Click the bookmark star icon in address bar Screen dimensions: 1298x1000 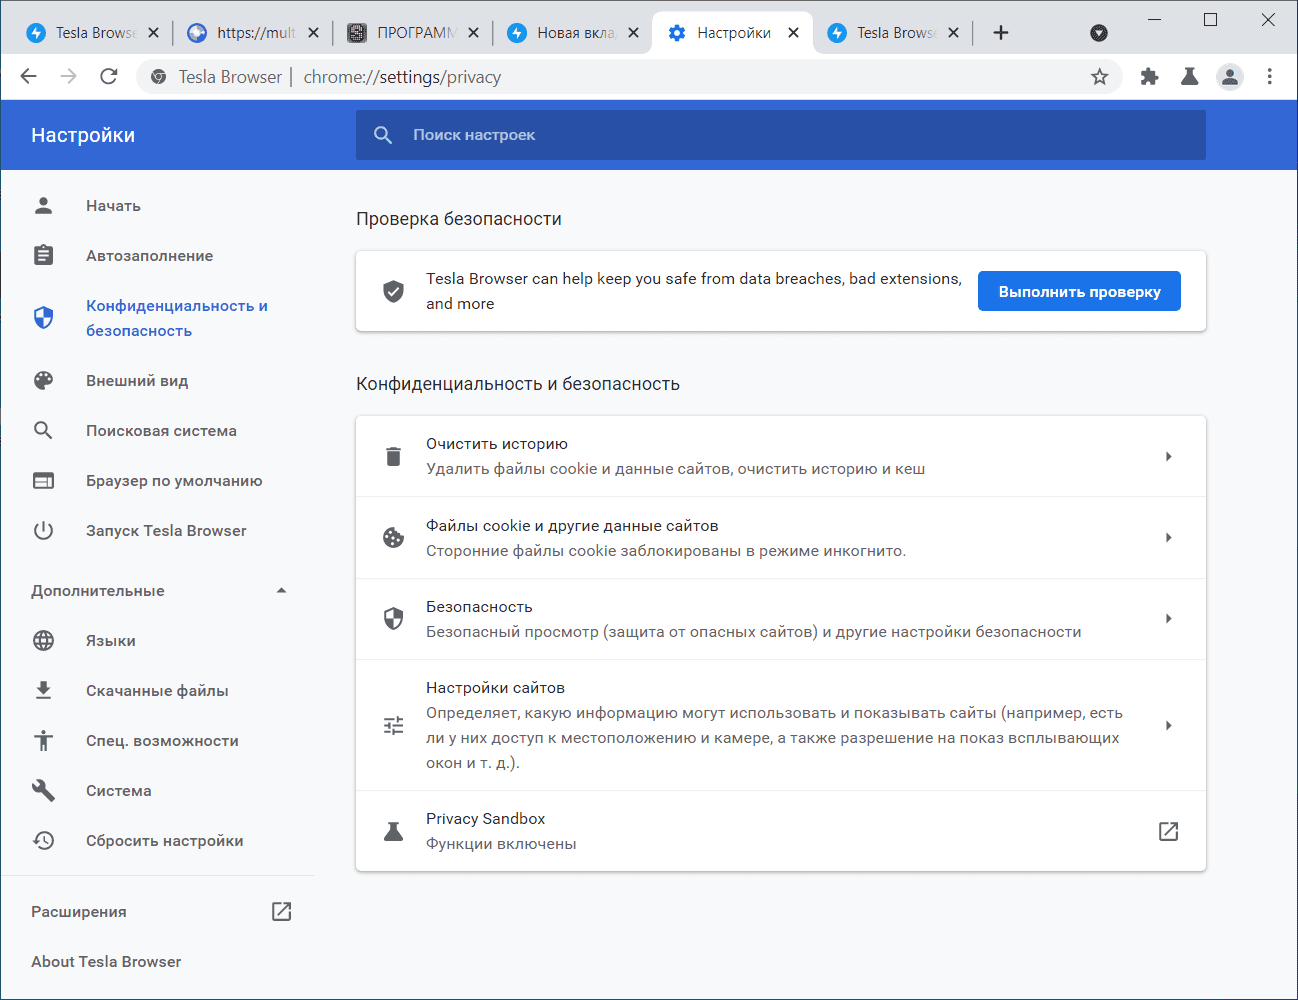coord(1099,77)
